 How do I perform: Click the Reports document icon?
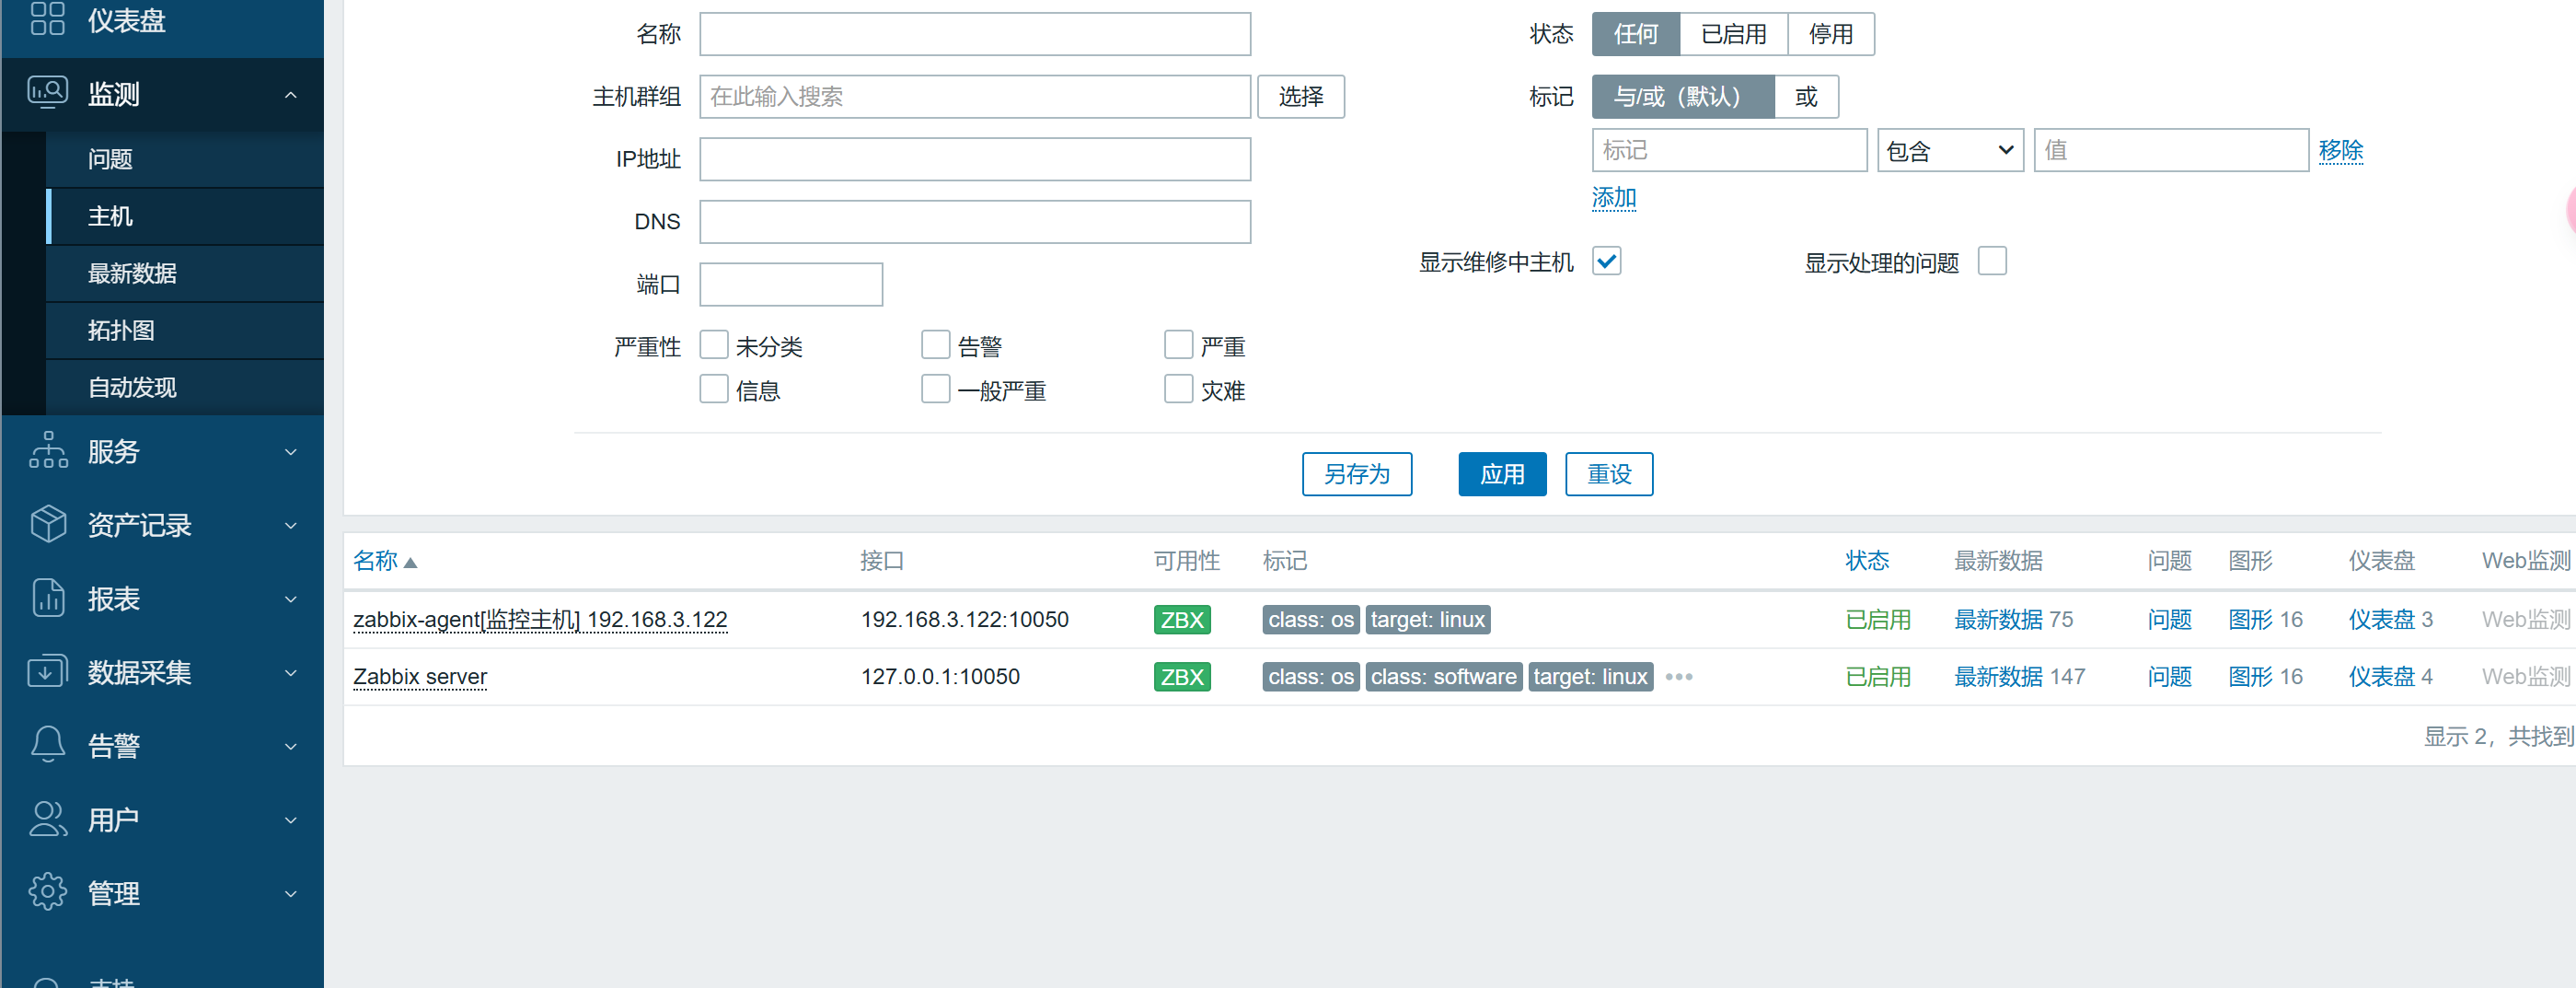[47, 598]
